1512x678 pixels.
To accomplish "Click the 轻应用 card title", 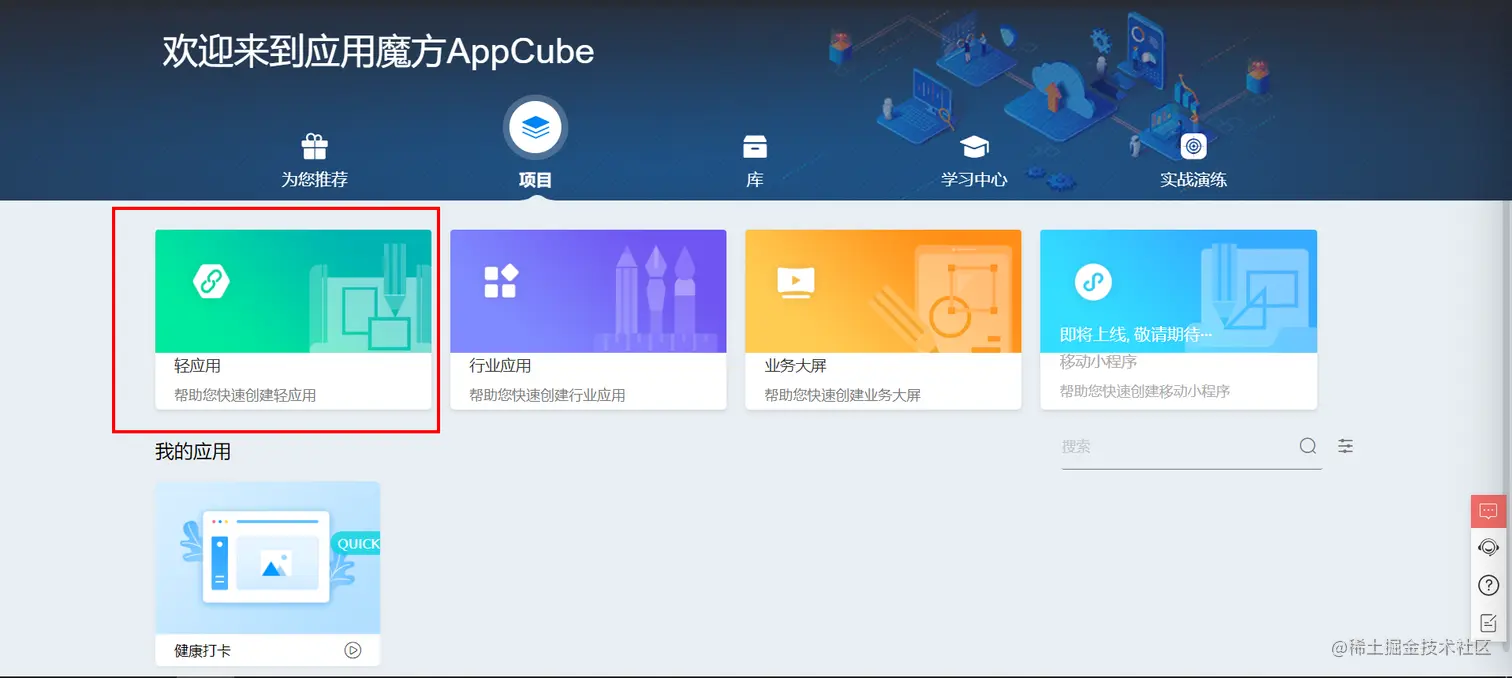I will (198, 366).
